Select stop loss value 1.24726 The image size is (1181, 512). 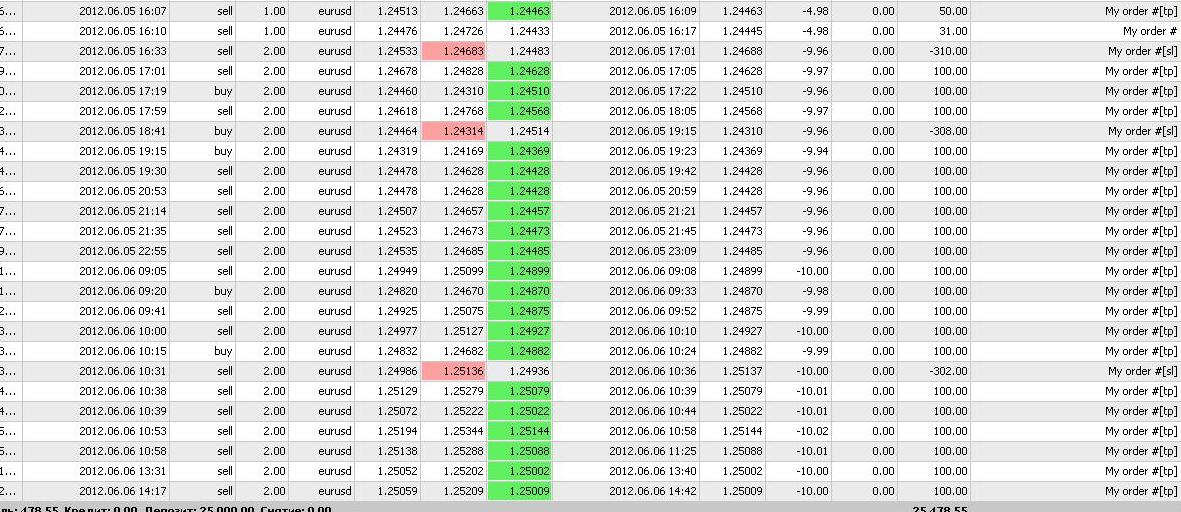point(463,32)
